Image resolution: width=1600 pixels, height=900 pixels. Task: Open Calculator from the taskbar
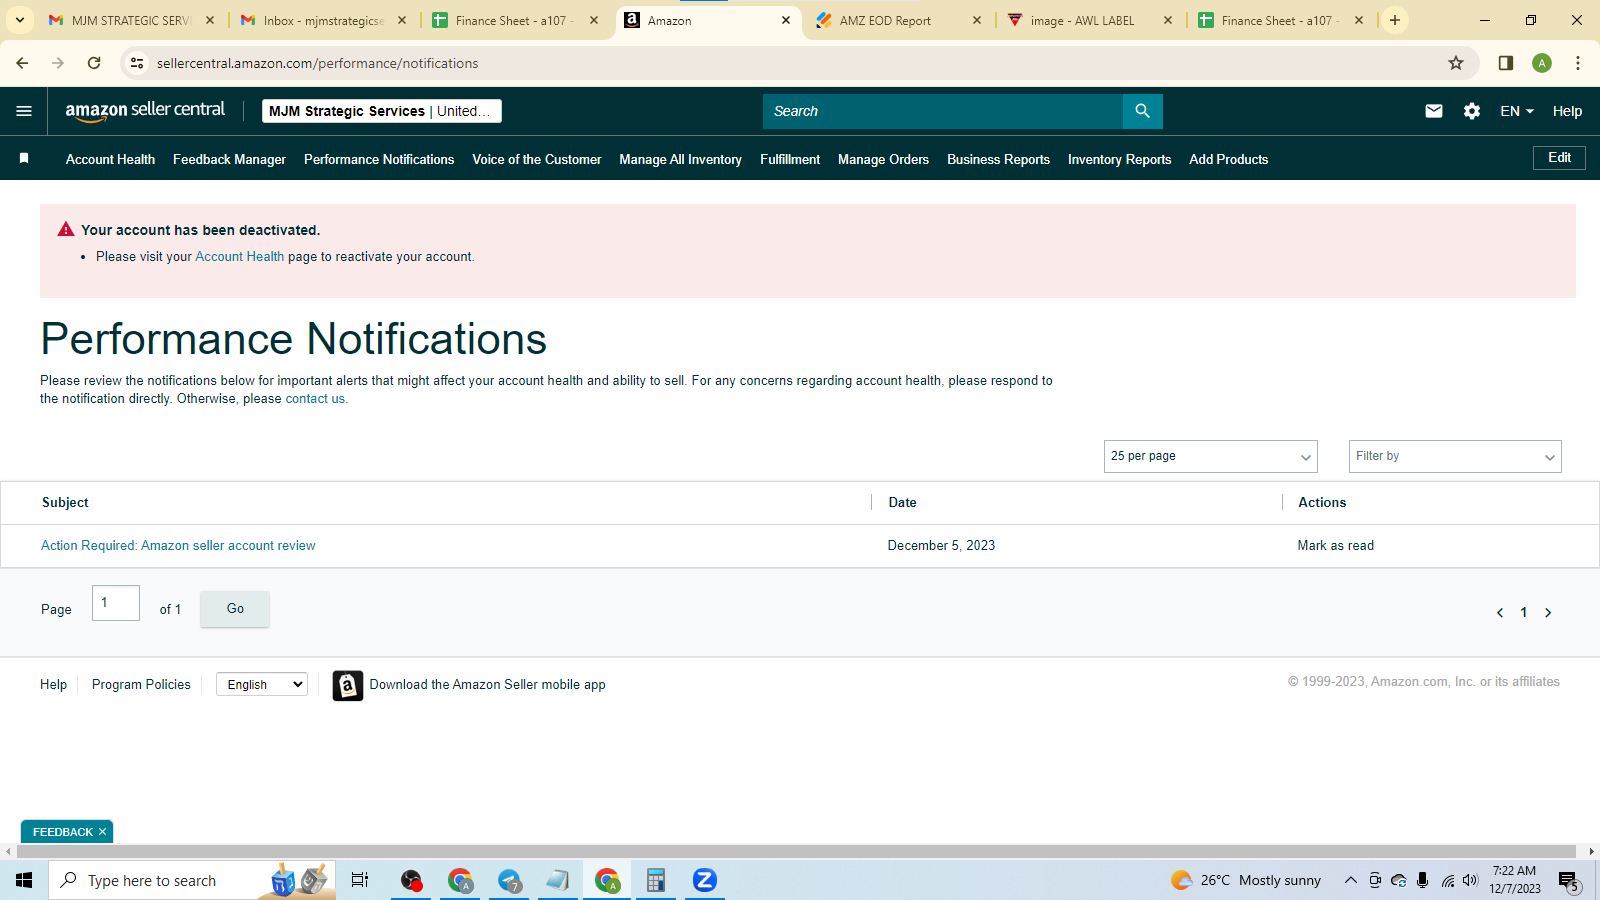[656, 880]
